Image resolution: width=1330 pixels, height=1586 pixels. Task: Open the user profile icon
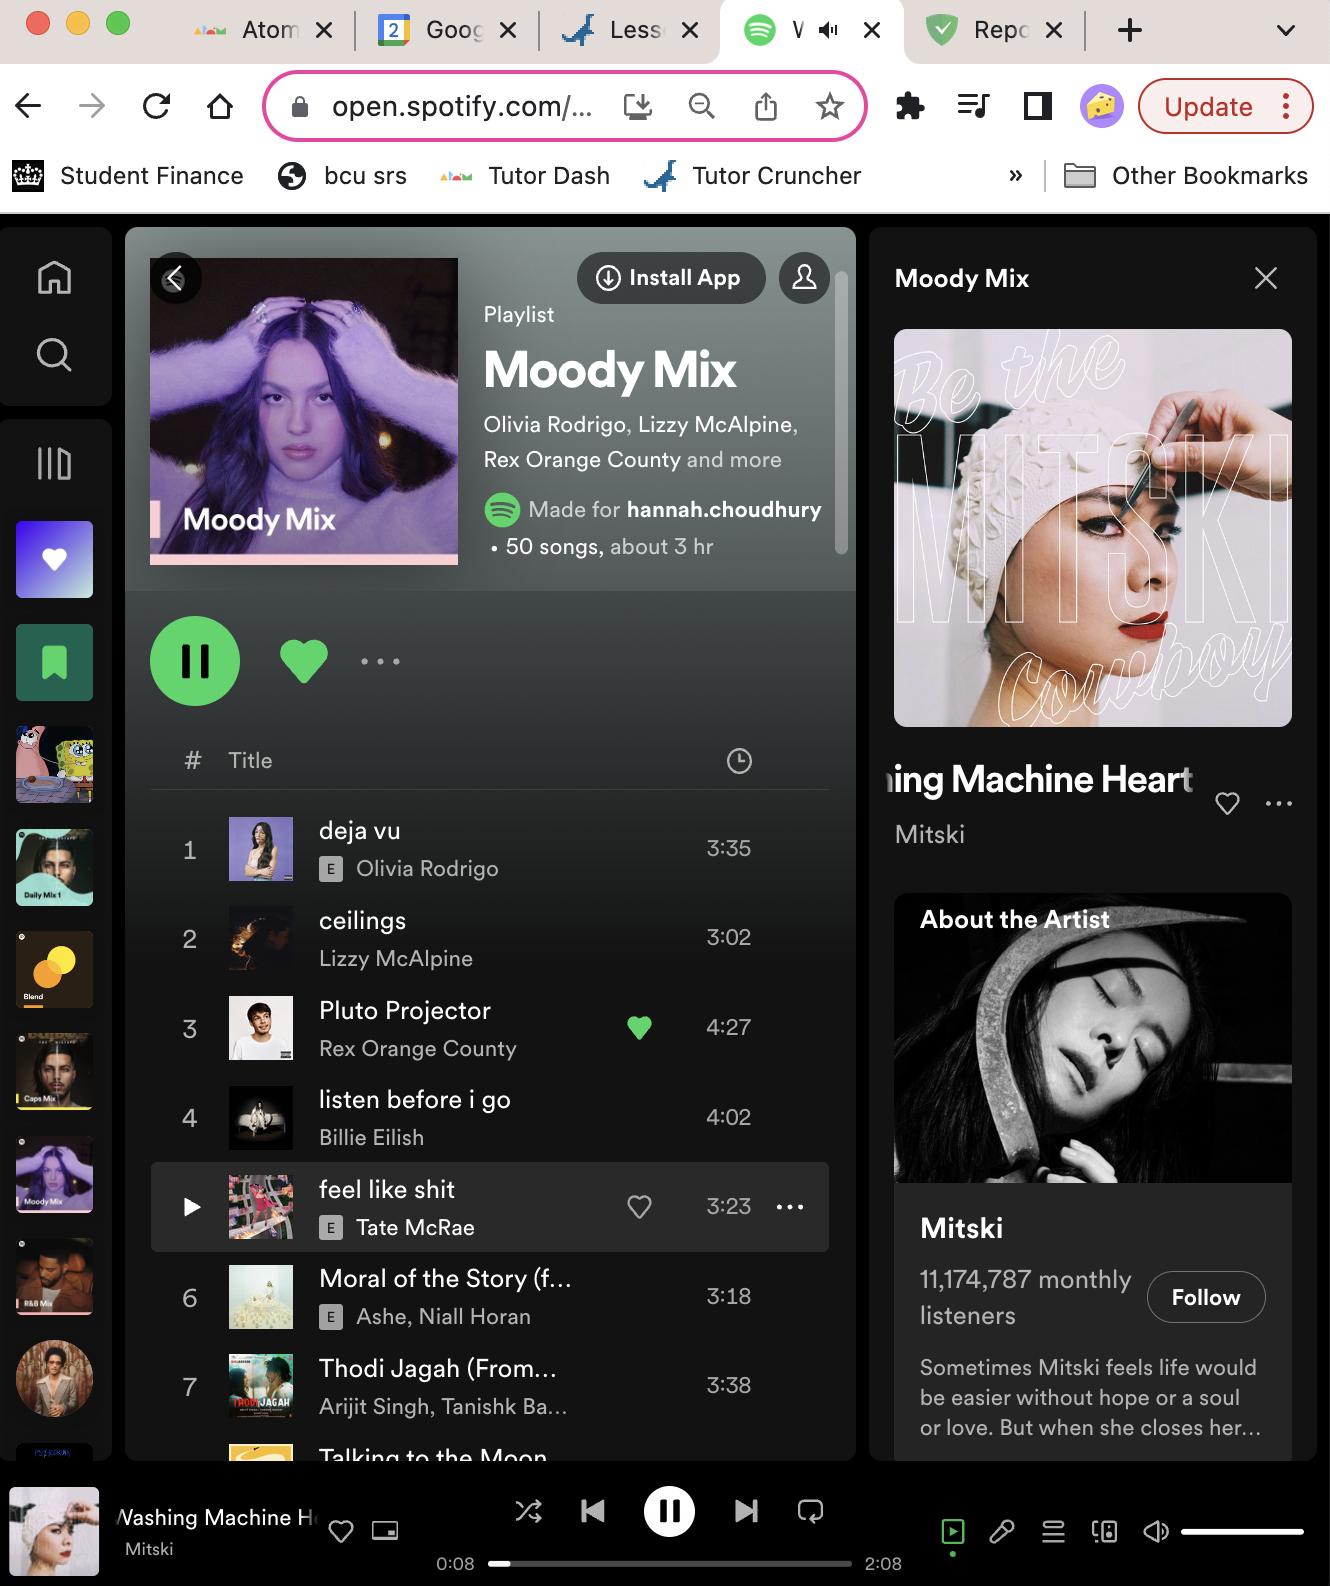pyautogui.click(x=804, y=277)
